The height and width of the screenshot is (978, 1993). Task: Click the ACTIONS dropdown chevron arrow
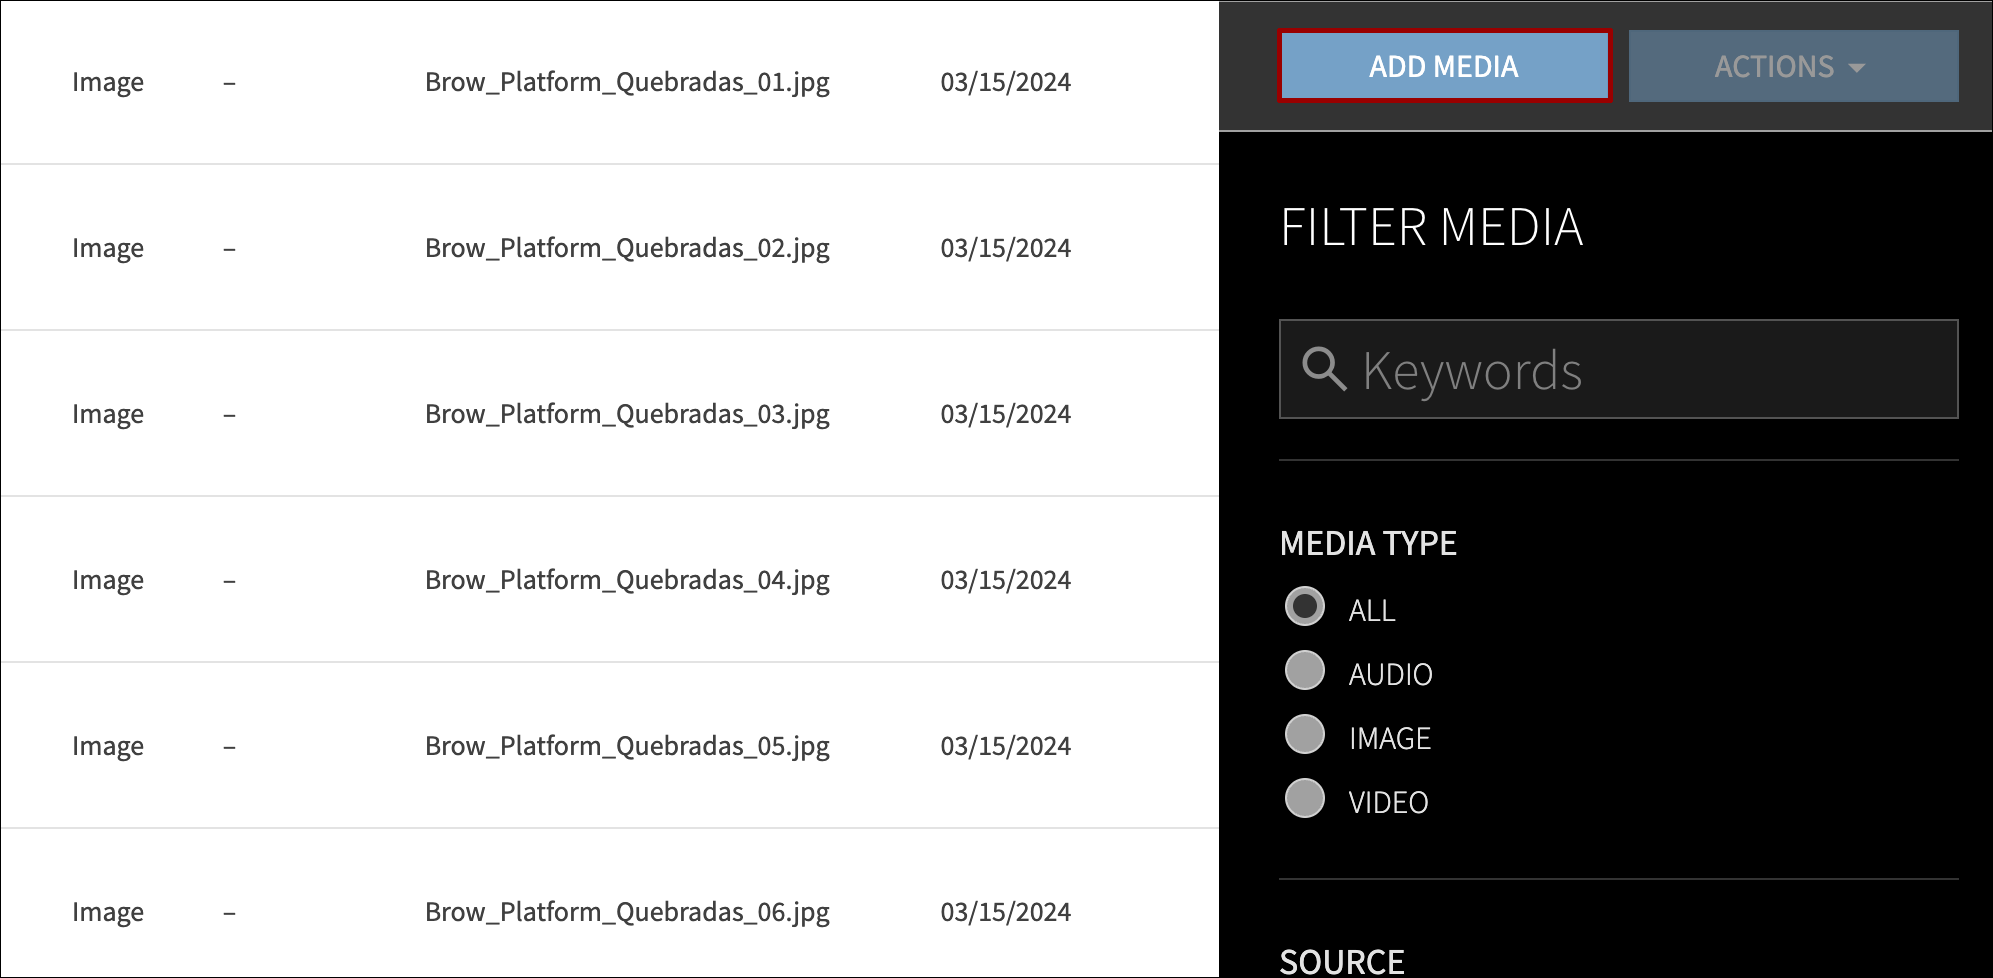click(x=1857, y=68)
